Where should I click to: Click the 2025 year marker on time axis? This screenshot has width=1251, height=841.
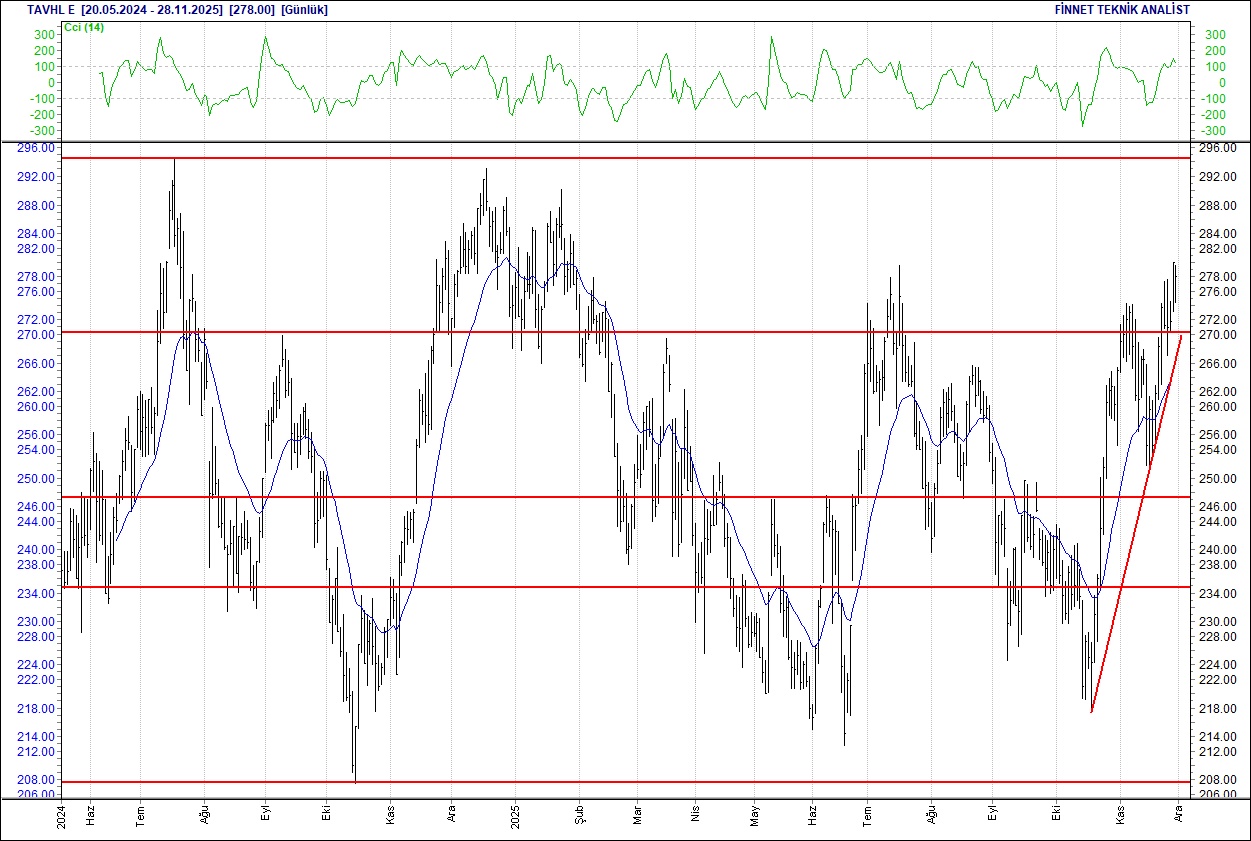514,816
